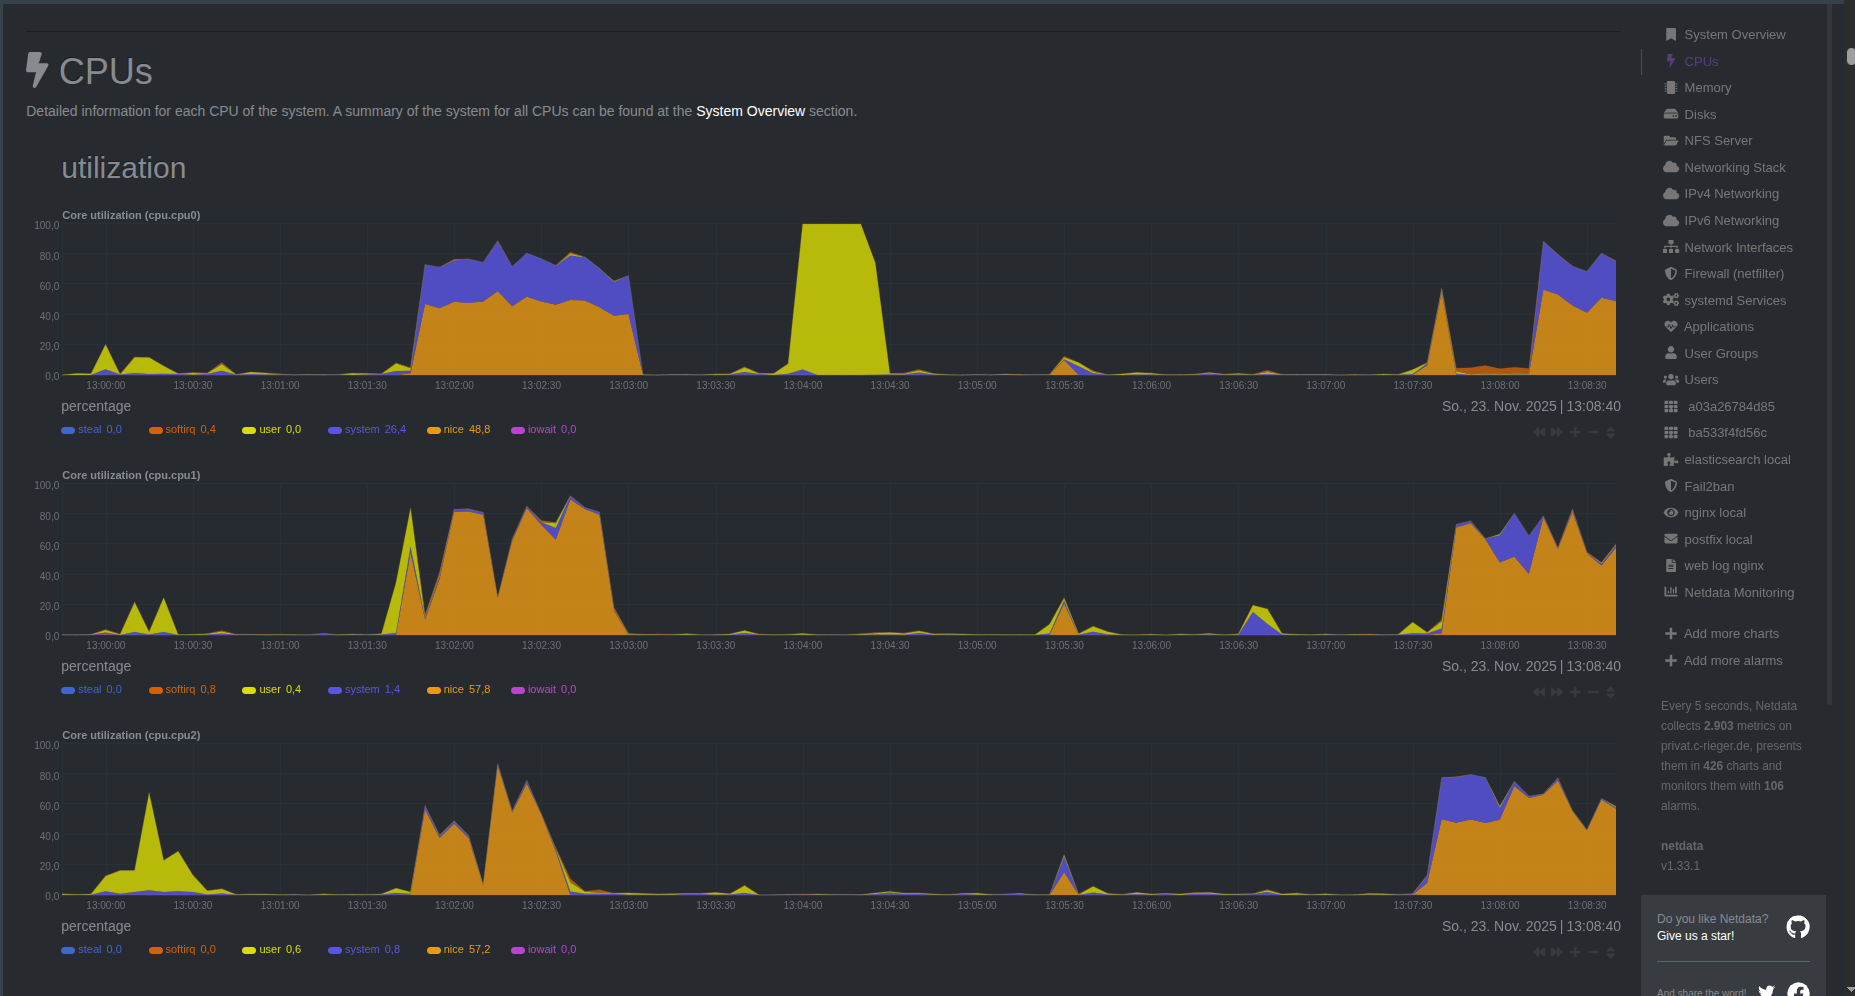Click the cpu2 chart resize handle

pos(1610,952)
